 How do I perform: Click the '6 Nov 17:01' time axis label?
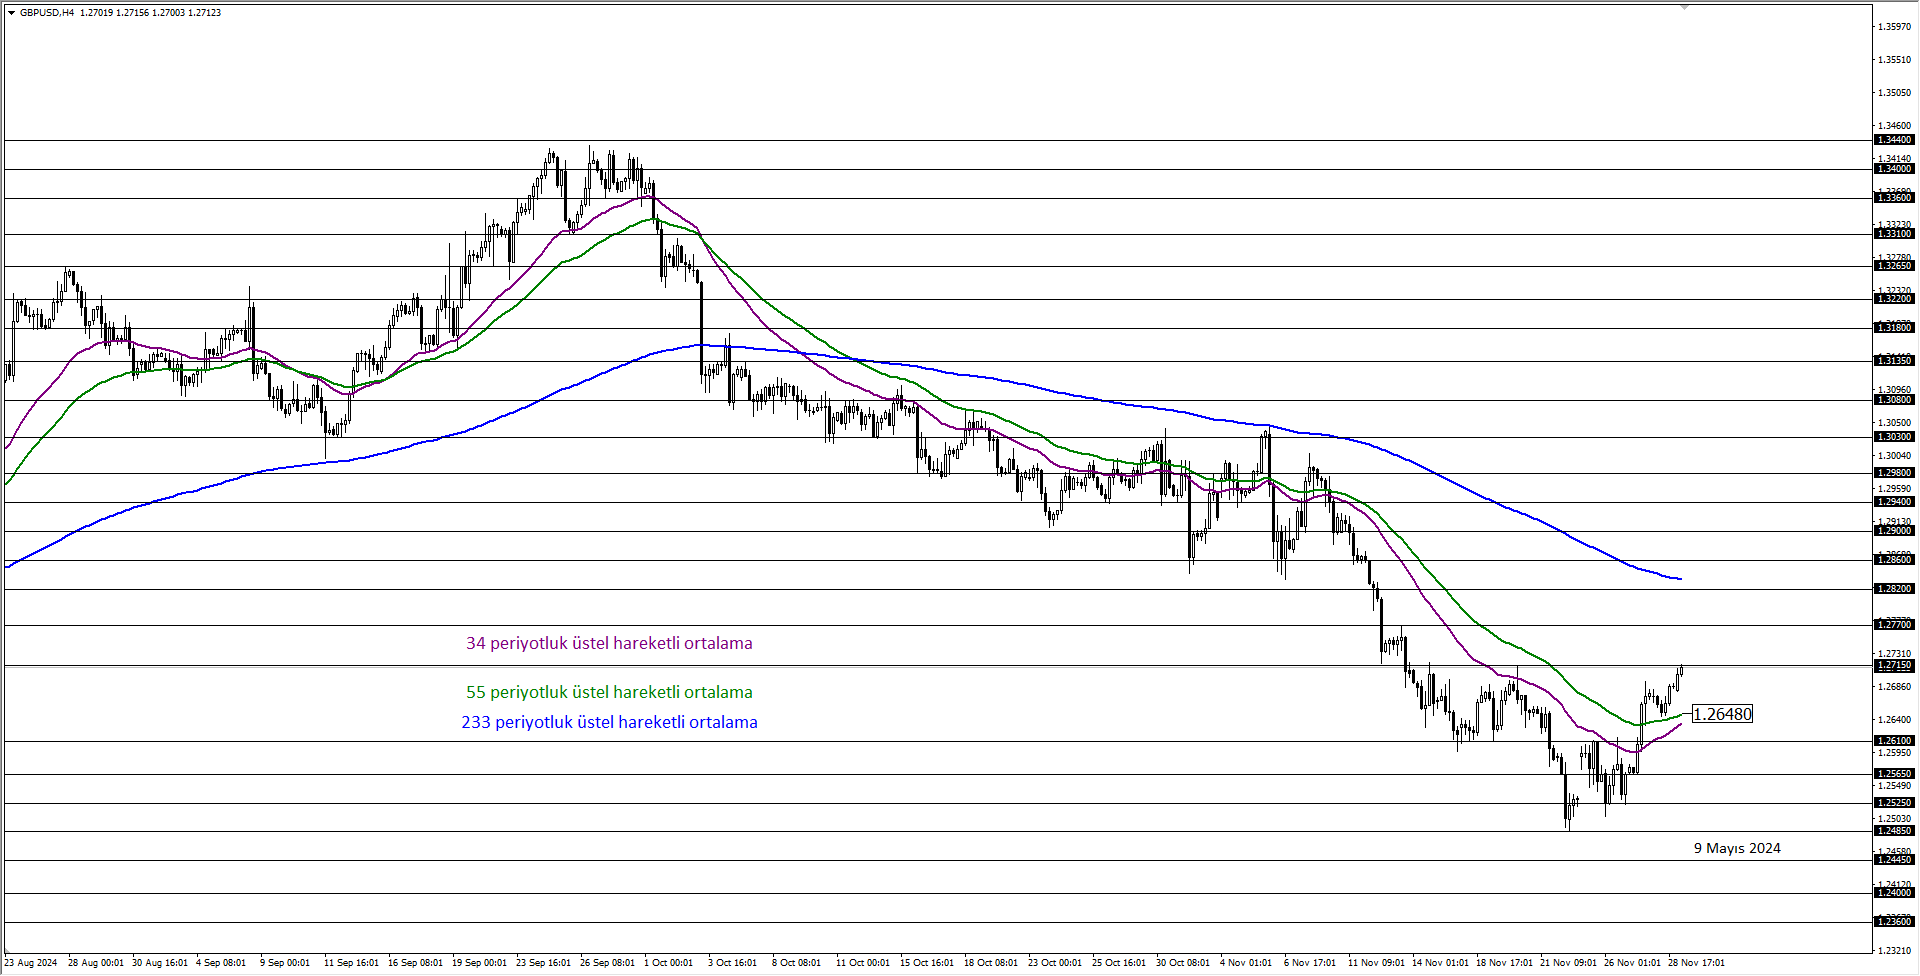pos(1310,963)
